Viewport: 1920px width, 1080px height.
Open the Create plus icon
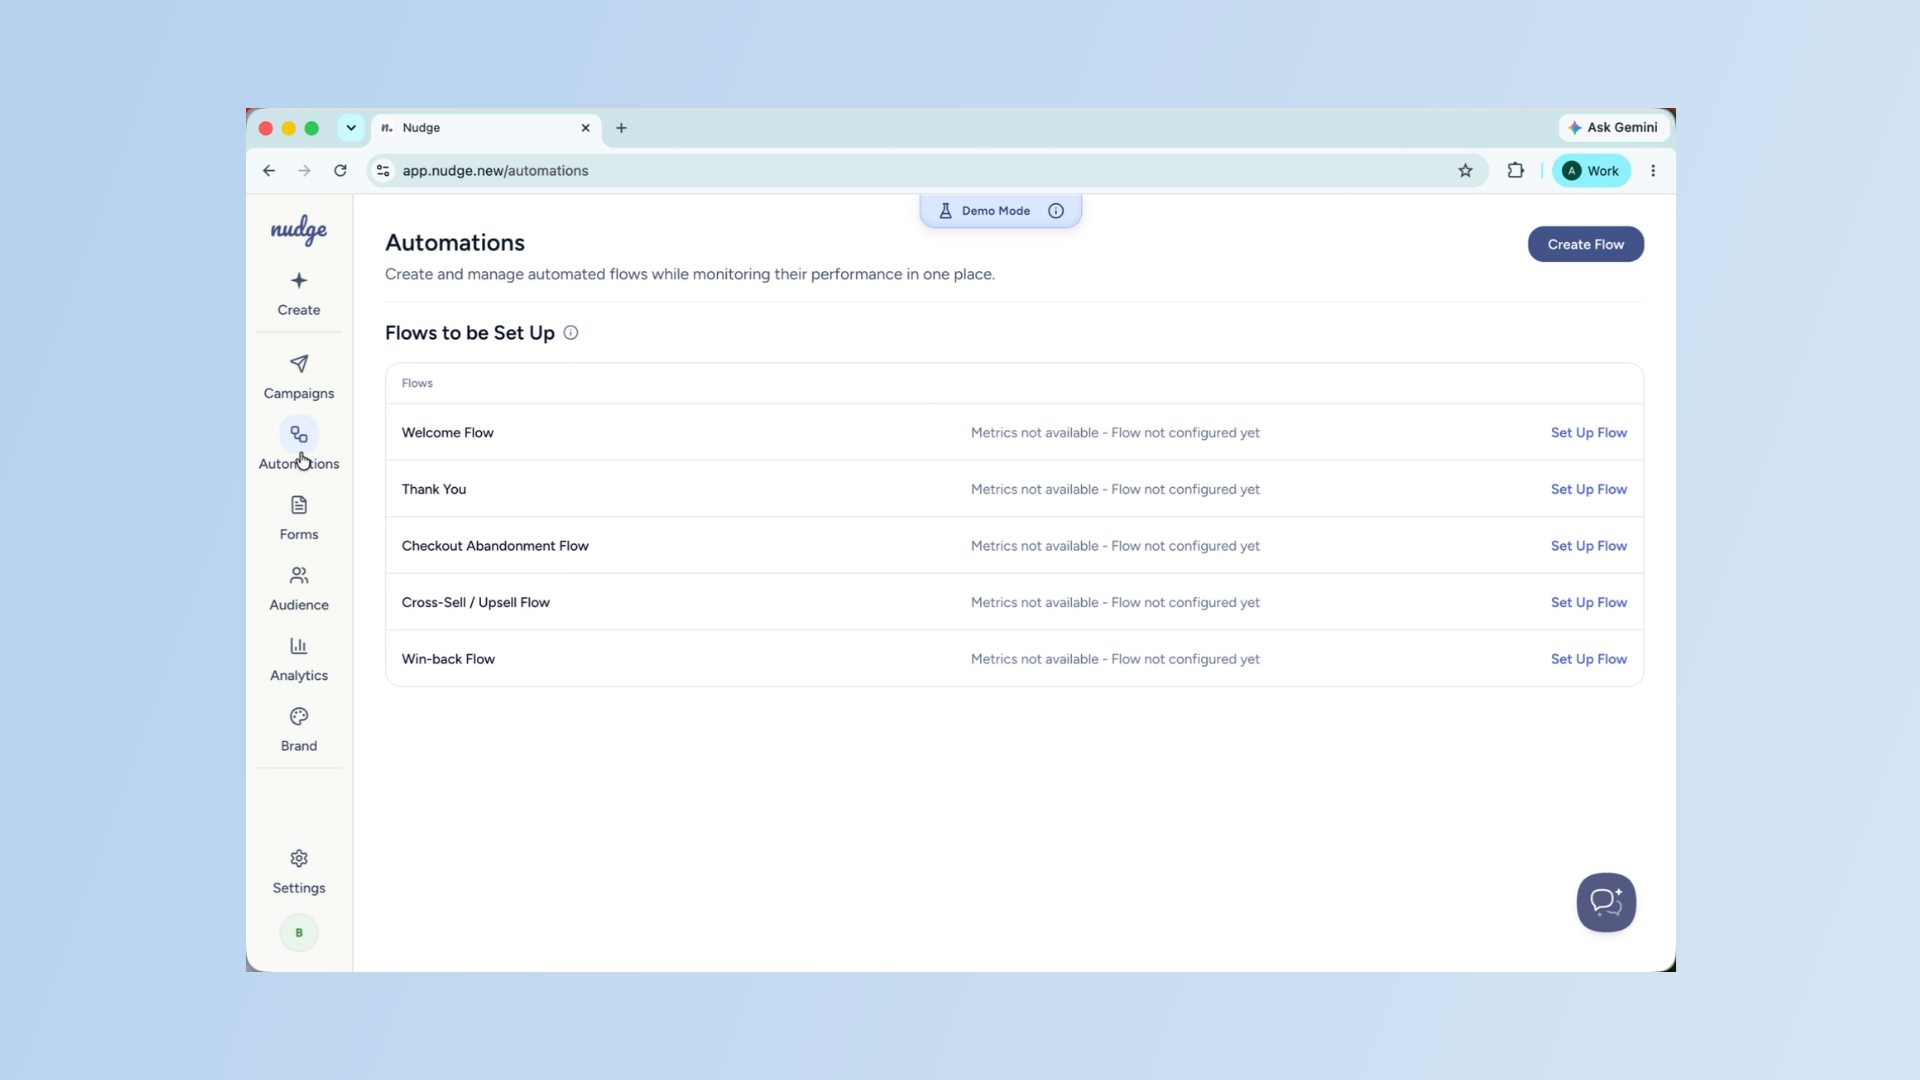(299, 280)
